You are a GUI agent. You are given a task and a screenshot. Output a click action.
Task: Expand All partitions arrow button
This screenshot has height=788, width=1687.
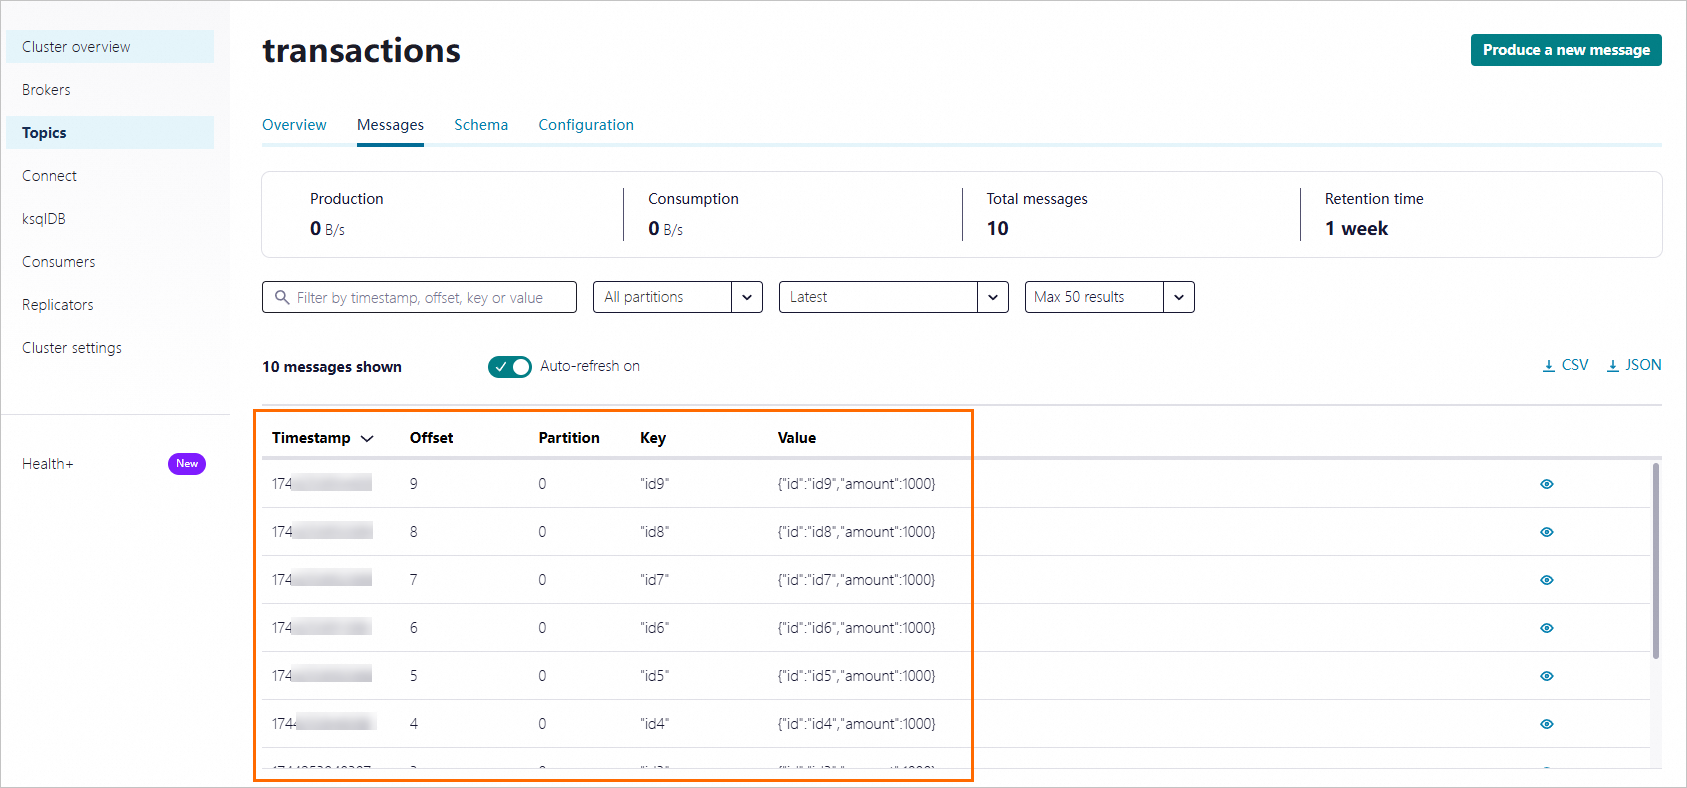(747, 297)
